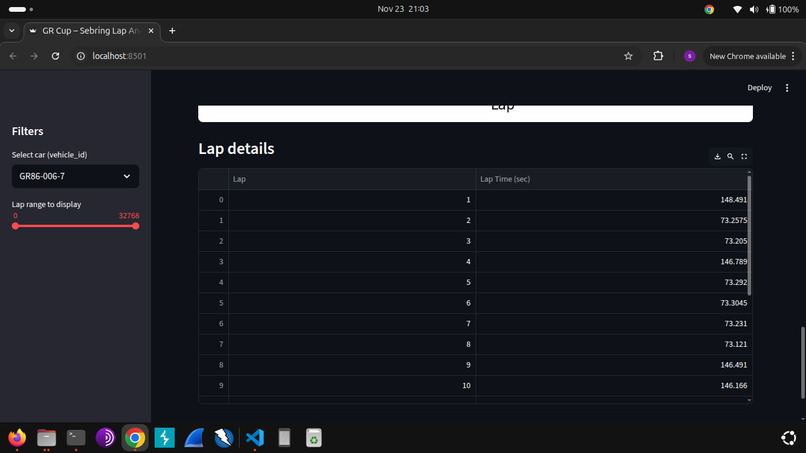Open the Streamlit three-dot main menu

787,88
